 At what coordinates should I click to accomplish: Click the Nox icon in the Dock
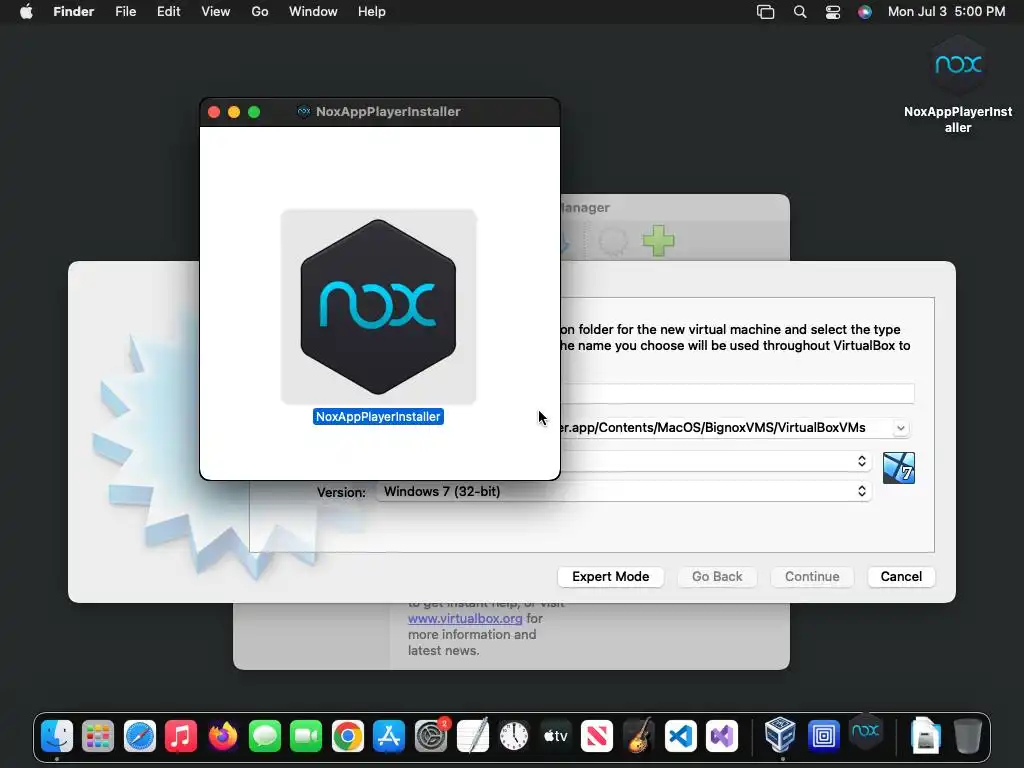click(x=865, y=731)
